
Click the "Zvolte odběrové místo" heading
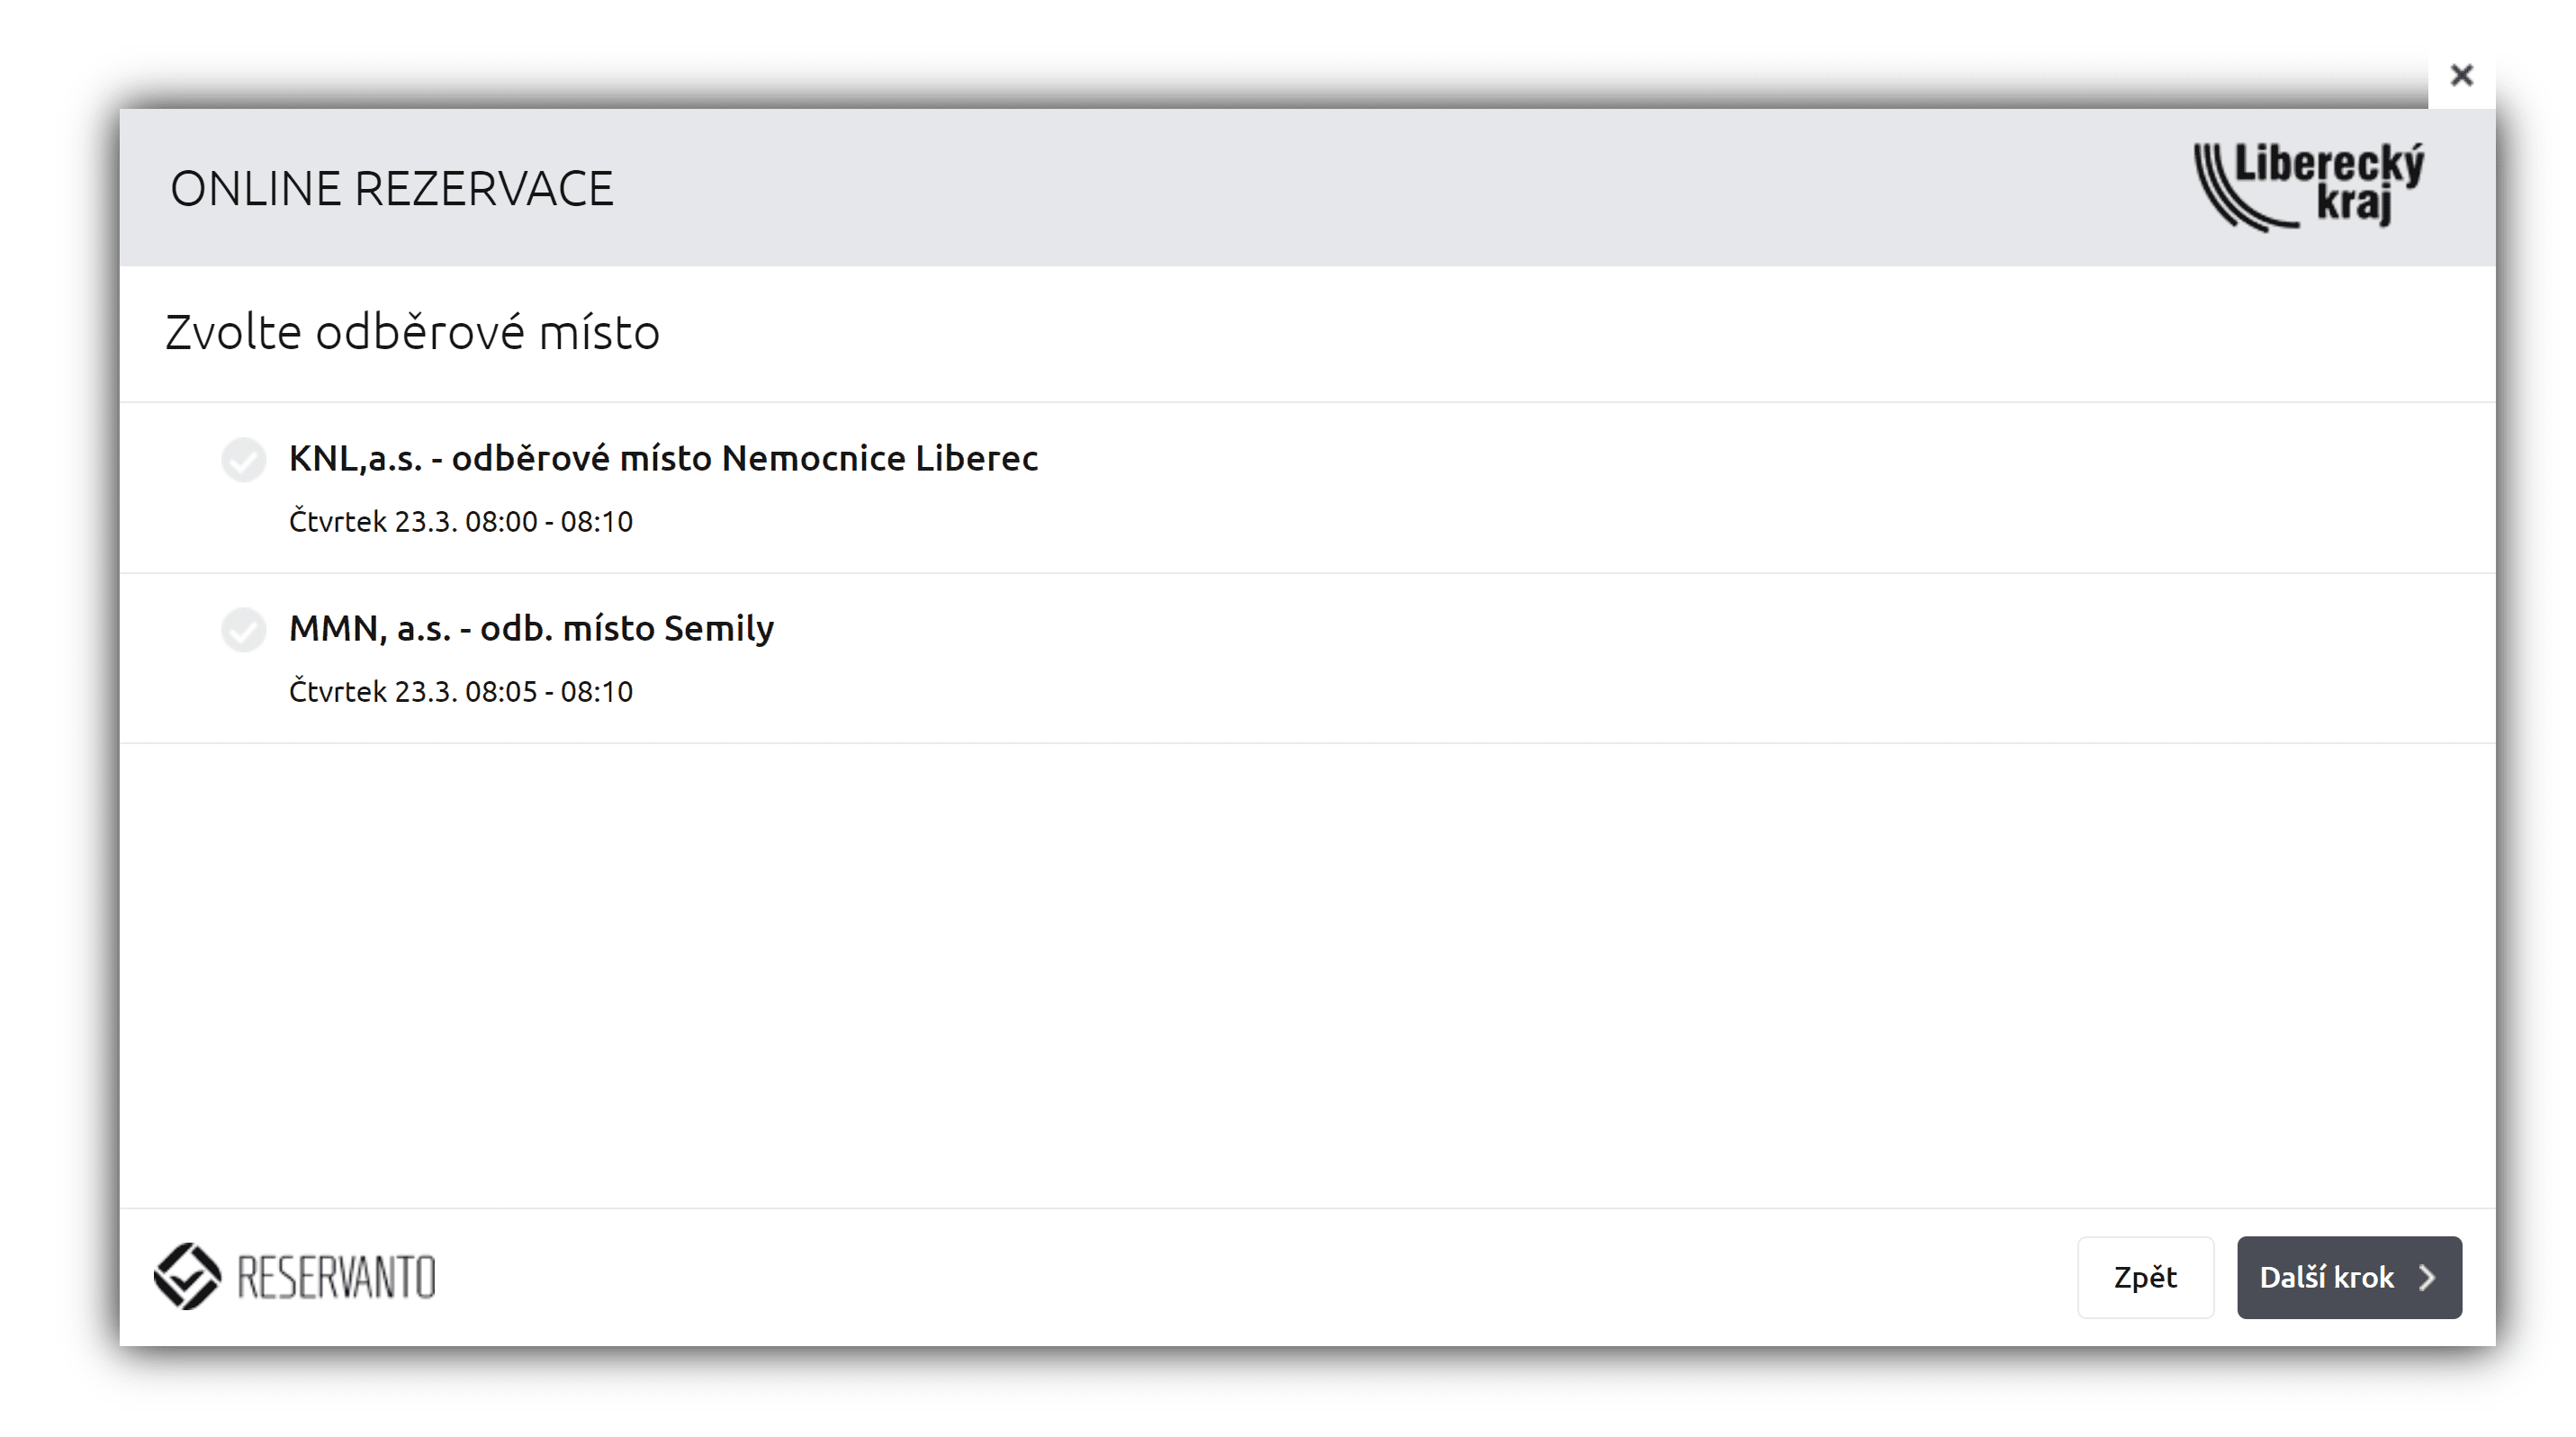click(412, 332)
